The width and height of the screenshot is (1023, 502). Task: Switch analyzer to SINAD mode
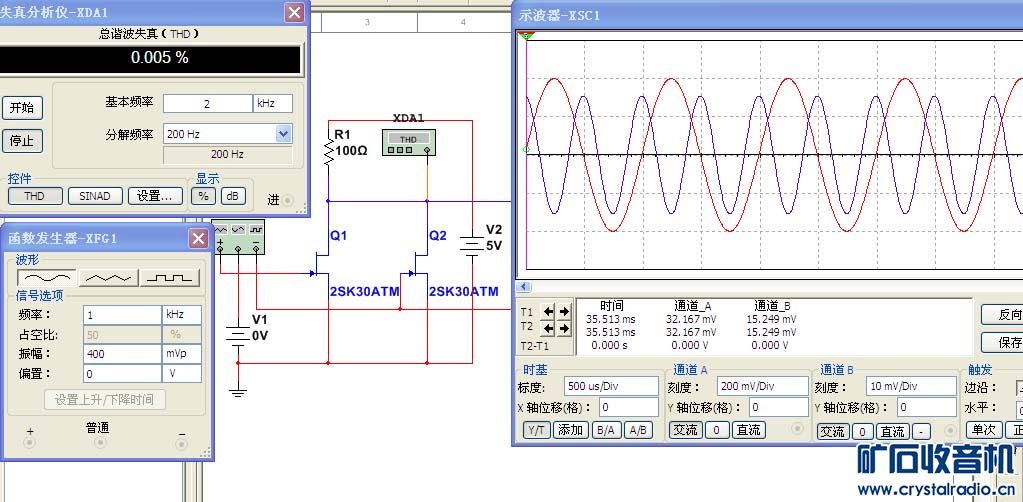tap(95, 196)
